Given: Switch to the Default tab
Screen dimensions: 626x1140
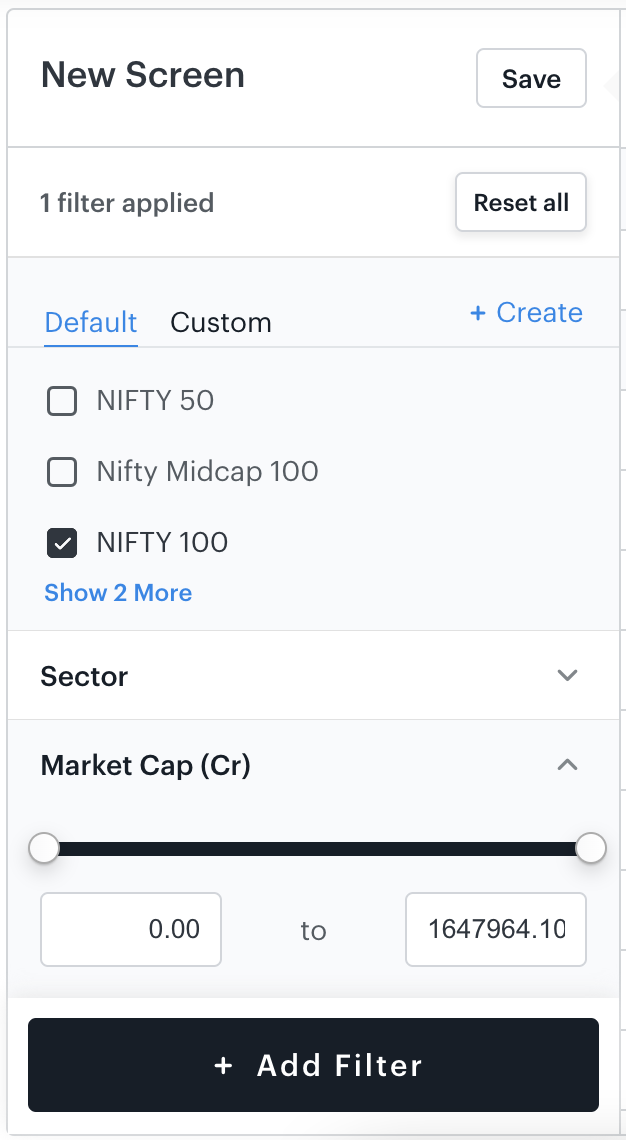Looking at the screenshot, I should tap(91, 323).
